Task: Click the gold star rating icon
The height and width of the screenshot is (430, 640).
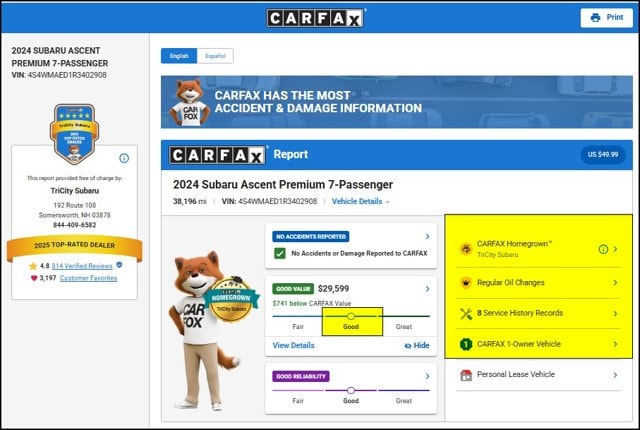Action: (33, 266)
